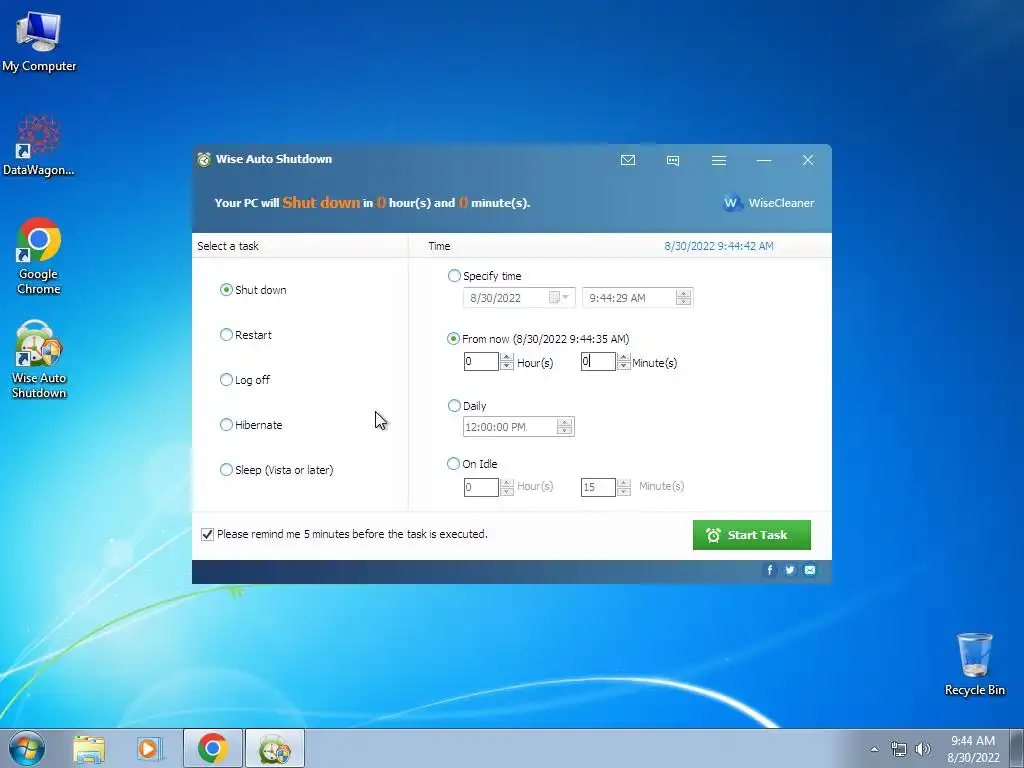The height and width of the screenshot is (768, 1024).
Task: Click the On Idle minutes field showing 15
Action: [598, 487]
